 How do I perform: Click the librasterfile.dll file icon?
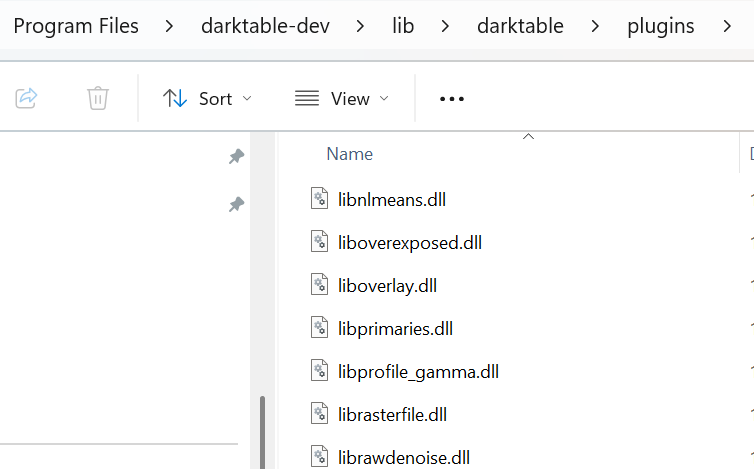320,414
